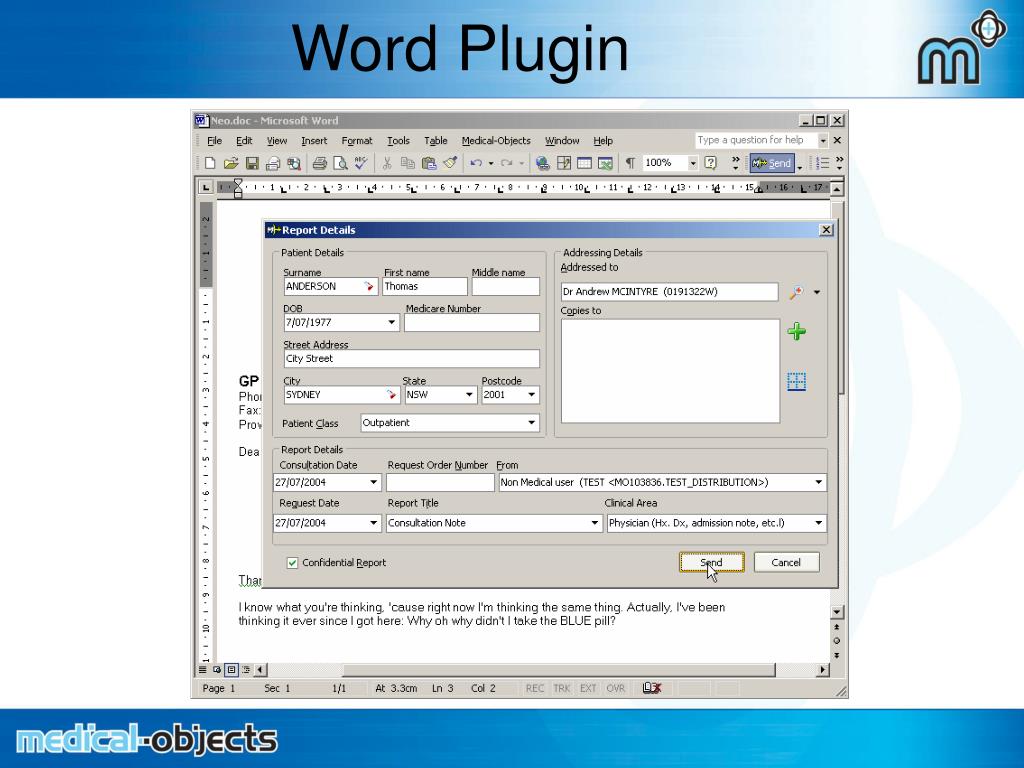
Task: Click the Copies to list box
Action: click(670, 371)
